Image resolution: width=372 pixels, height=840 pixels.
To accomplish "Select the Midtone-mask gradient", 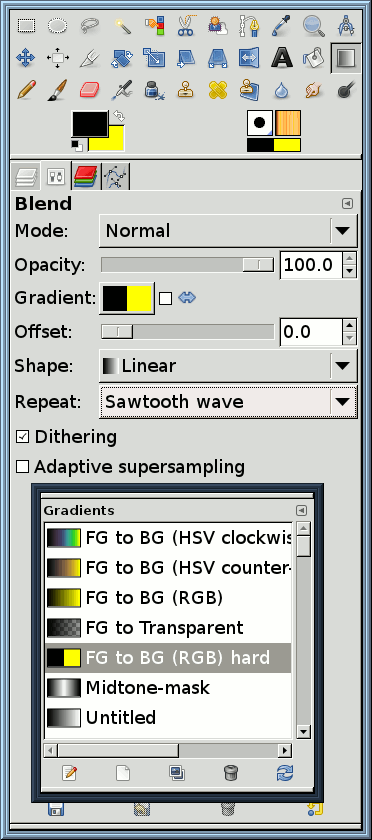I will (x=168, y=687).
